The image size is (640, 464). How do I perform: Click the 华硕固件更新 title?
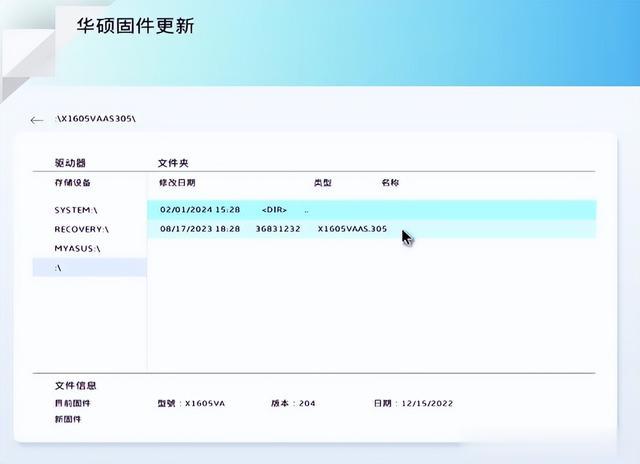(136, 26)
